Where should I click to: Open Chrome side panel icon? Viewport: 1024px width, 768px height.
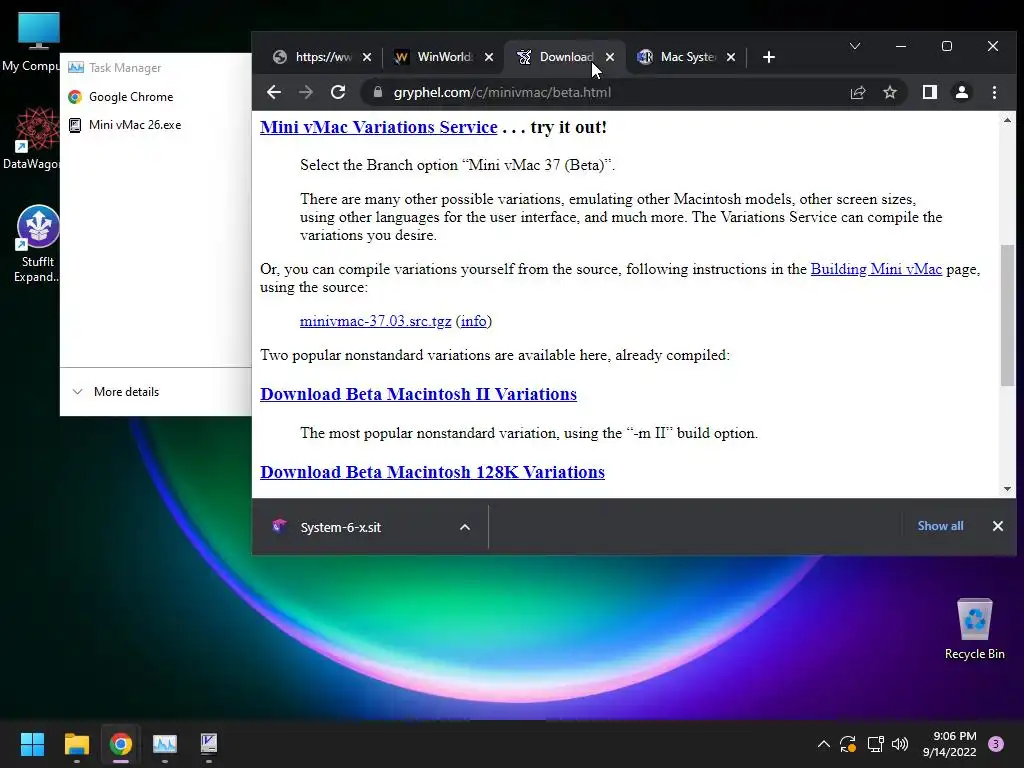929,92
